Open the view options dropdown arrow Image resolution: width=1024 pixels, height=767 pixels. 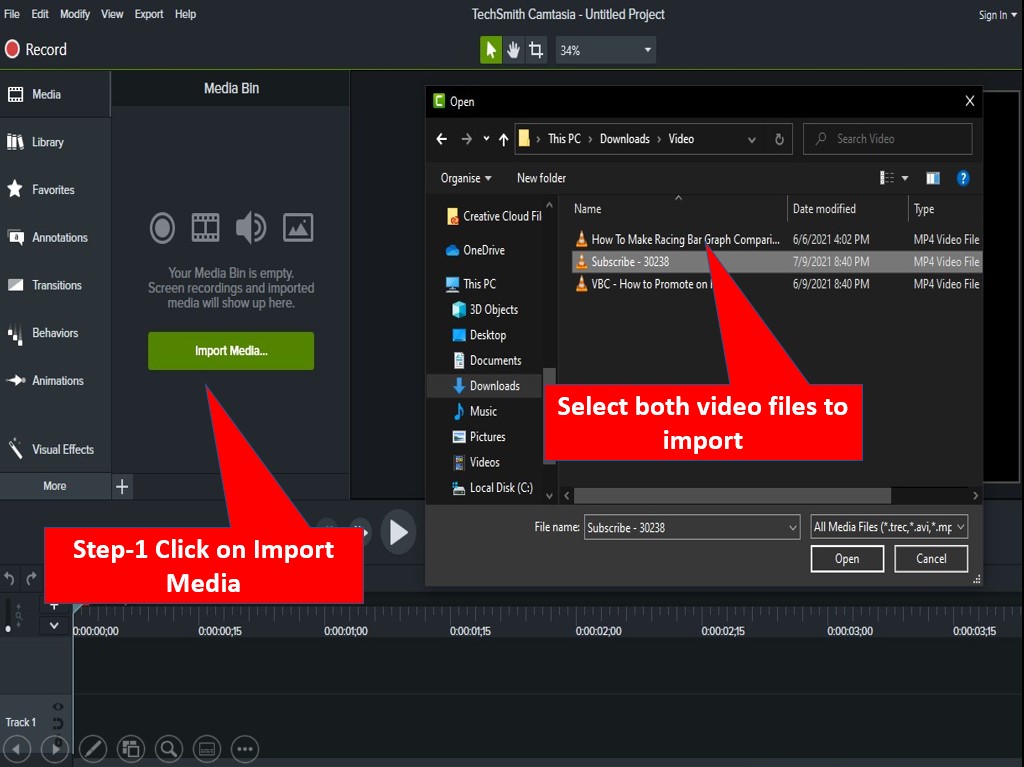905,178
